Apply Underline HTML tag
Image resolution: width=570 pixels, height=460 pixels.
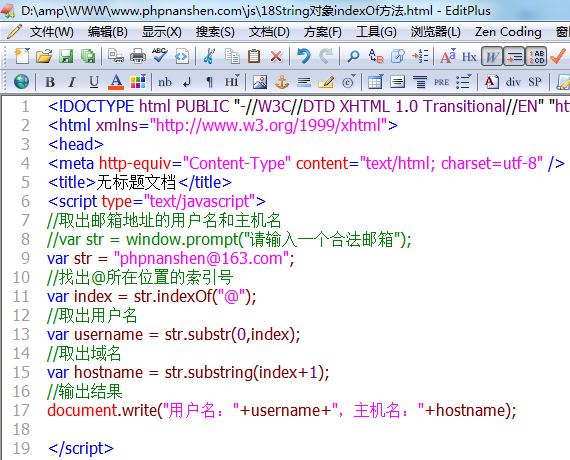tap(94, 82)
